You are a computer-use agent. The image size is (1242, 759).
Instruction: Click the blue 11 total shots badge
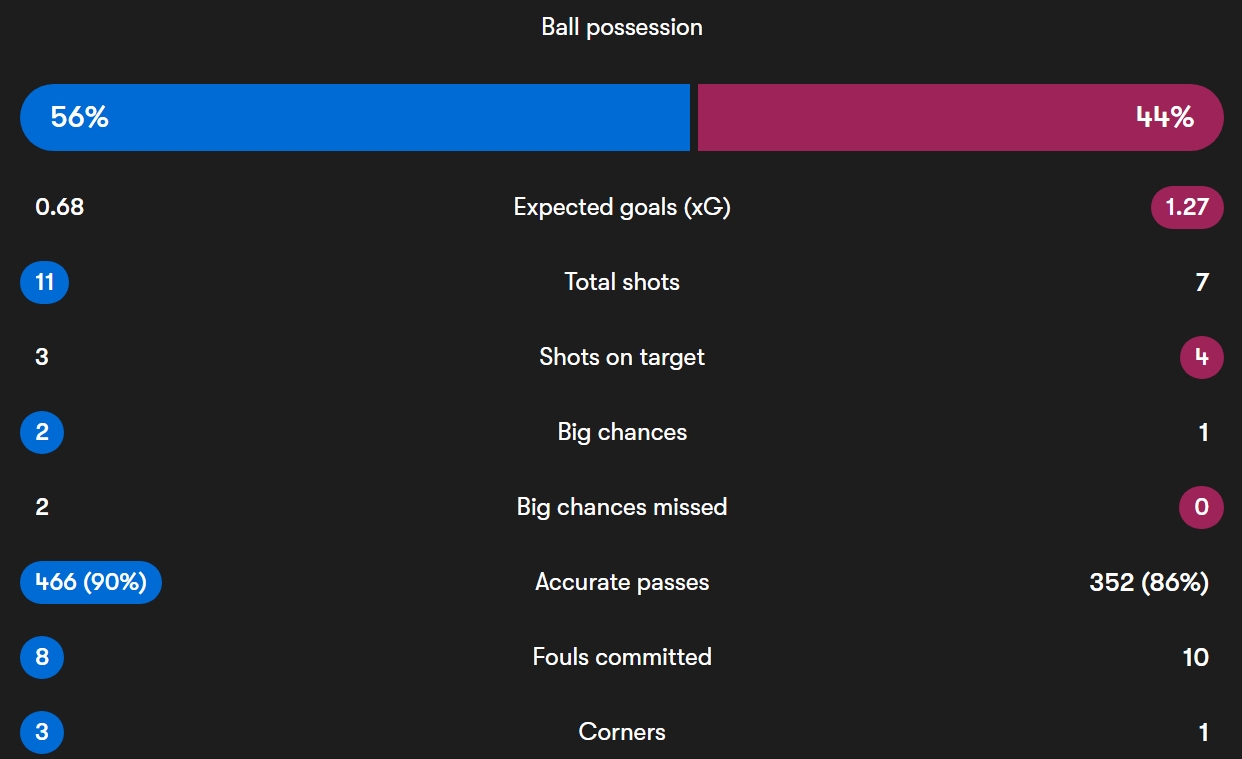pos(44,282)
